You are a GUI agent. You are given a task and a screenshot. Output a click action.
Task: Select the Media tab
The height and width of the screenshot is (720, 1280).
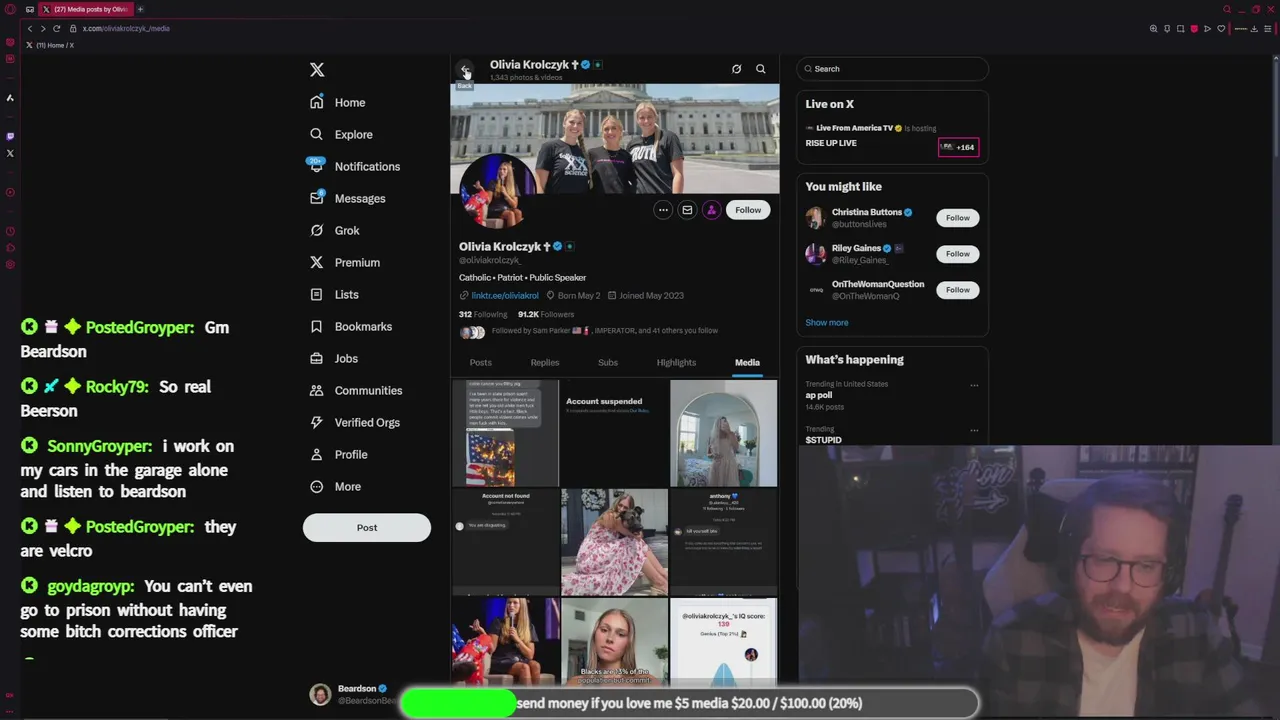click(747, 362)
